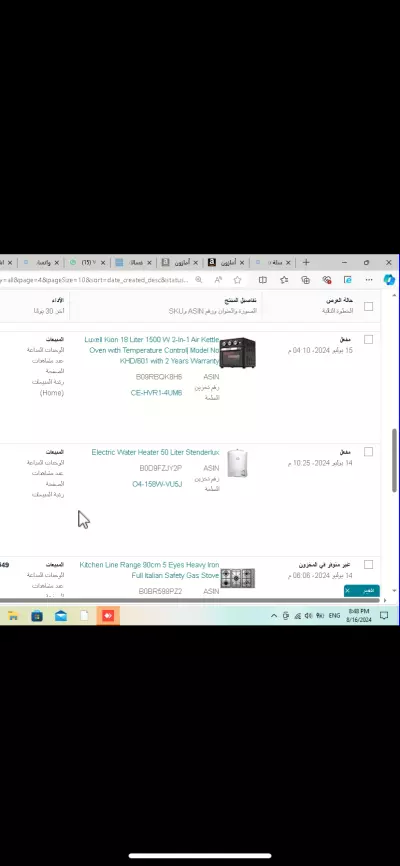Open SKU link CE-HVR1-4UM6
The image size is (400, 866).
coord(156,393)
